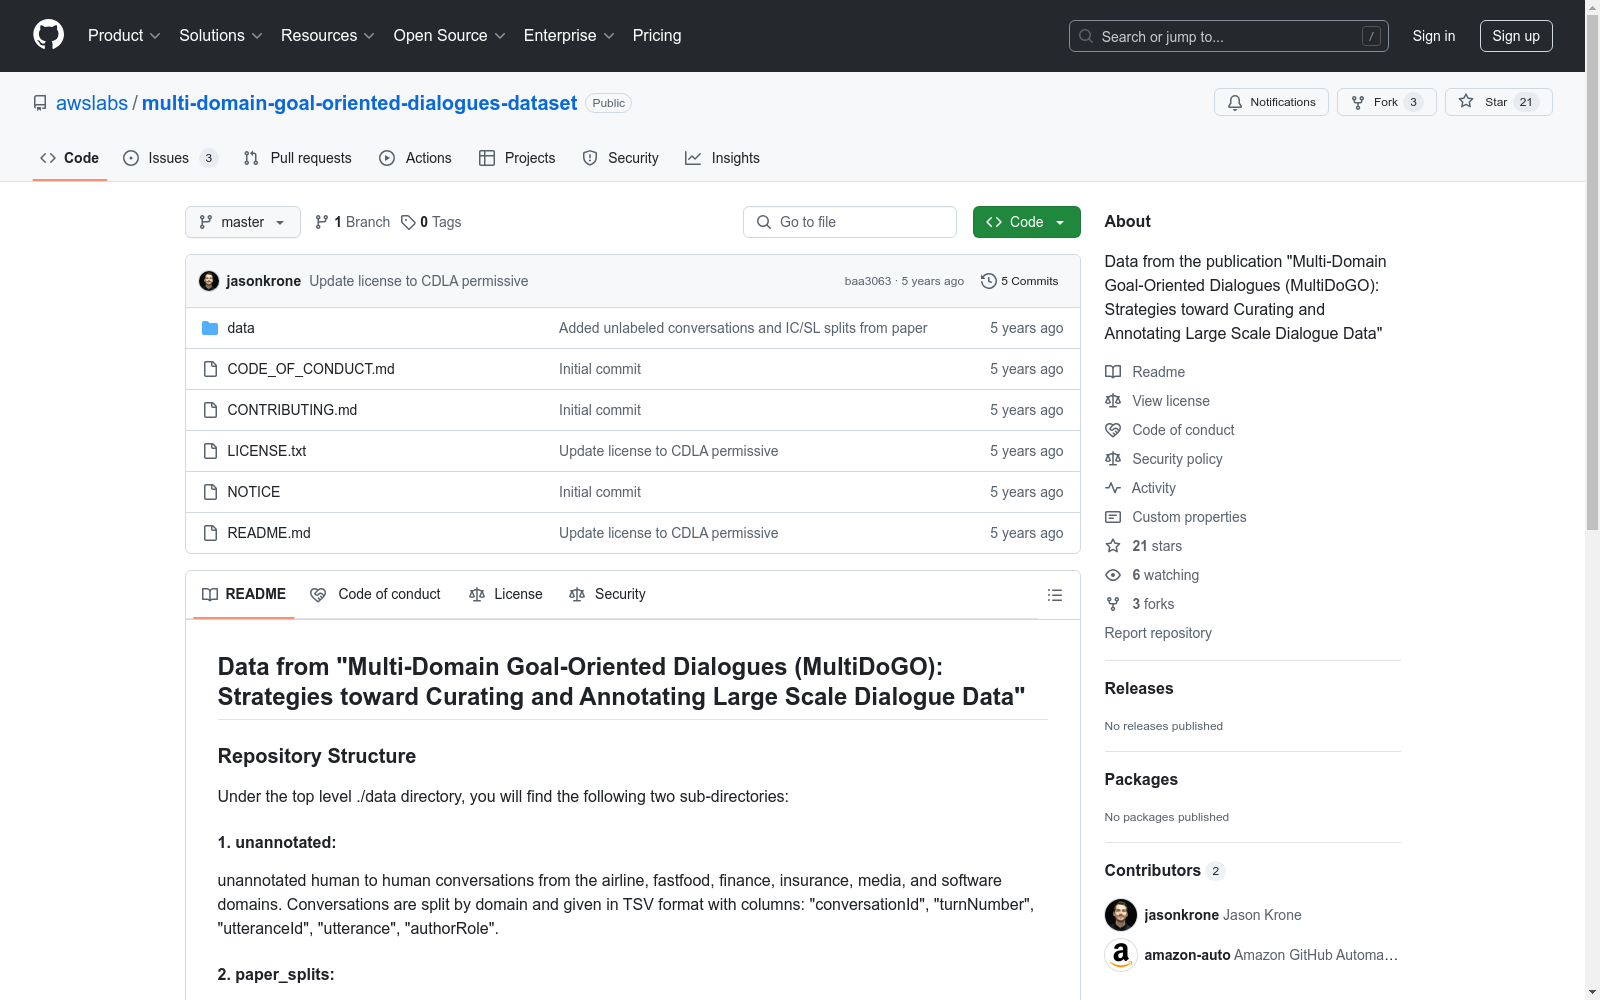This screenshot has height=1000, width=1600.
Task: Open the Insights tab
Action: (x=722, y=158)
